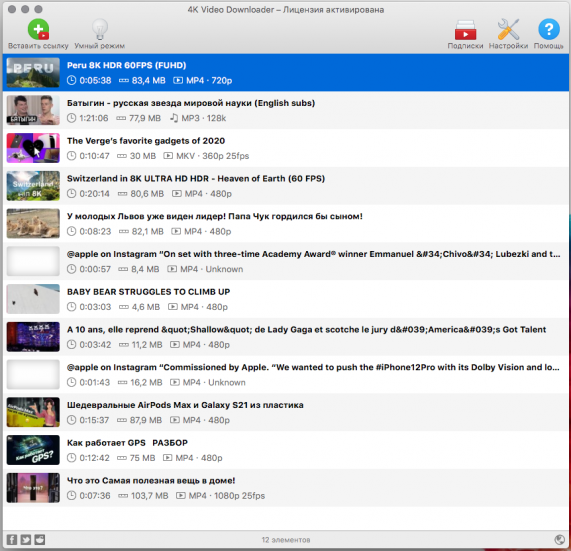Click title 'Что это Самая полезная вещь в доме!'
Viewport: 571px width, 551px height.
[151, 481]
